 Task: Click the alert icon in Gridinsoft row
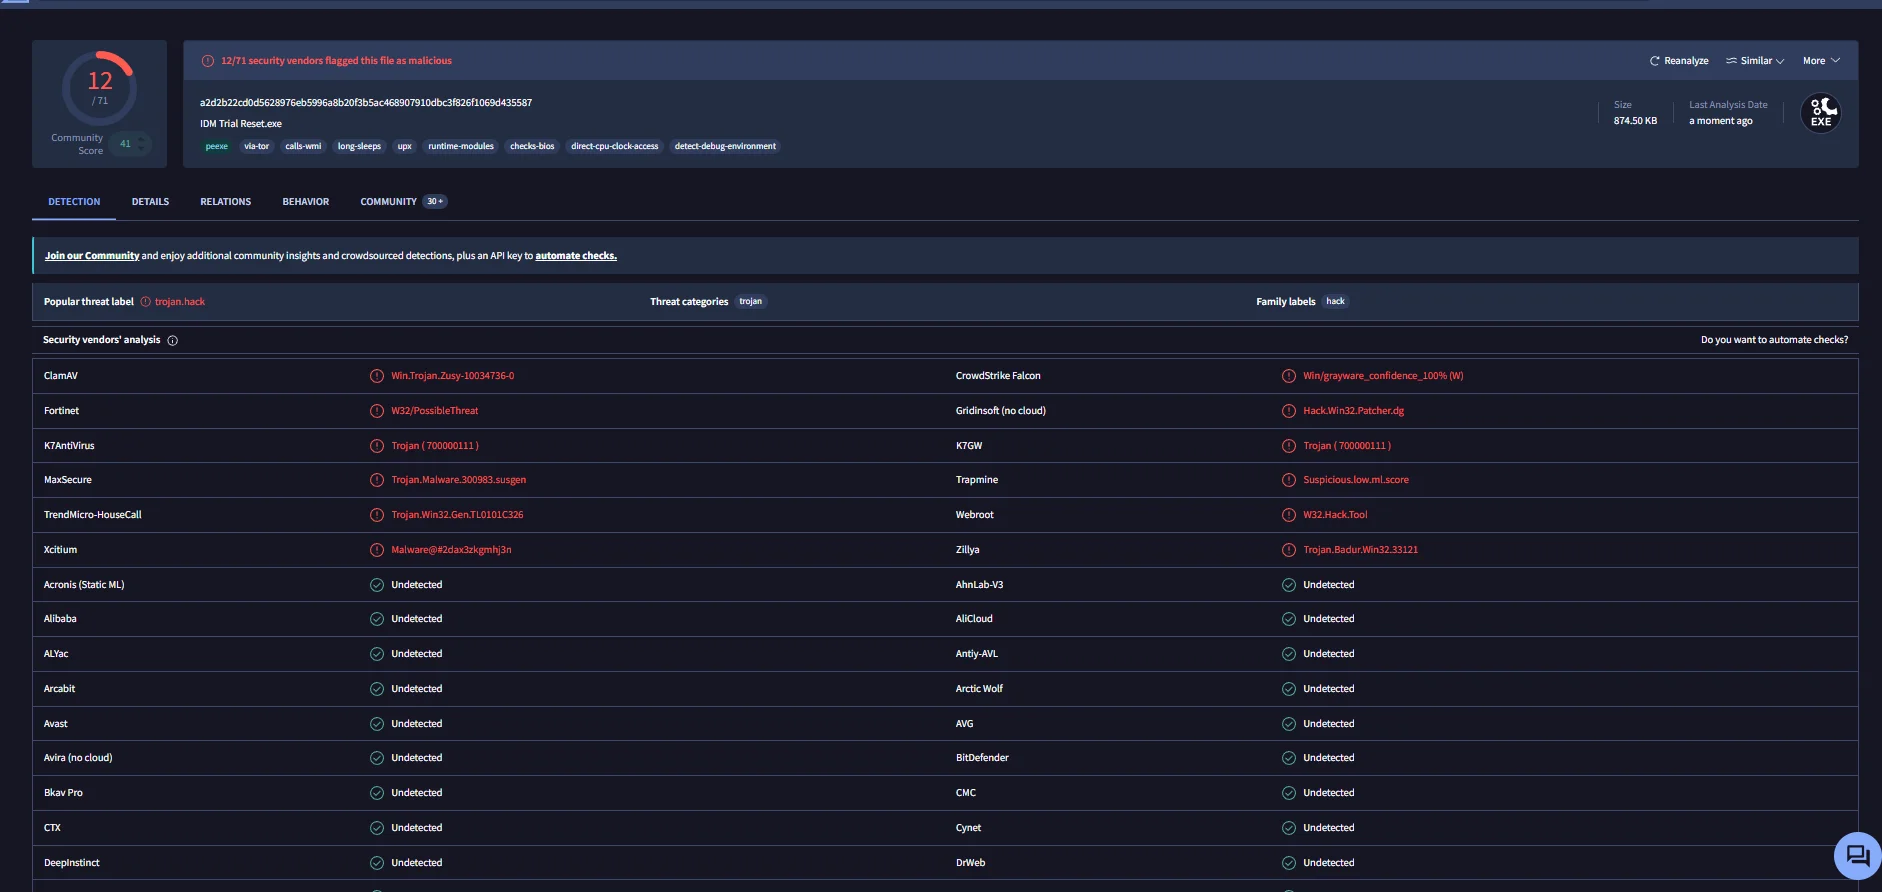[1289, 411]
